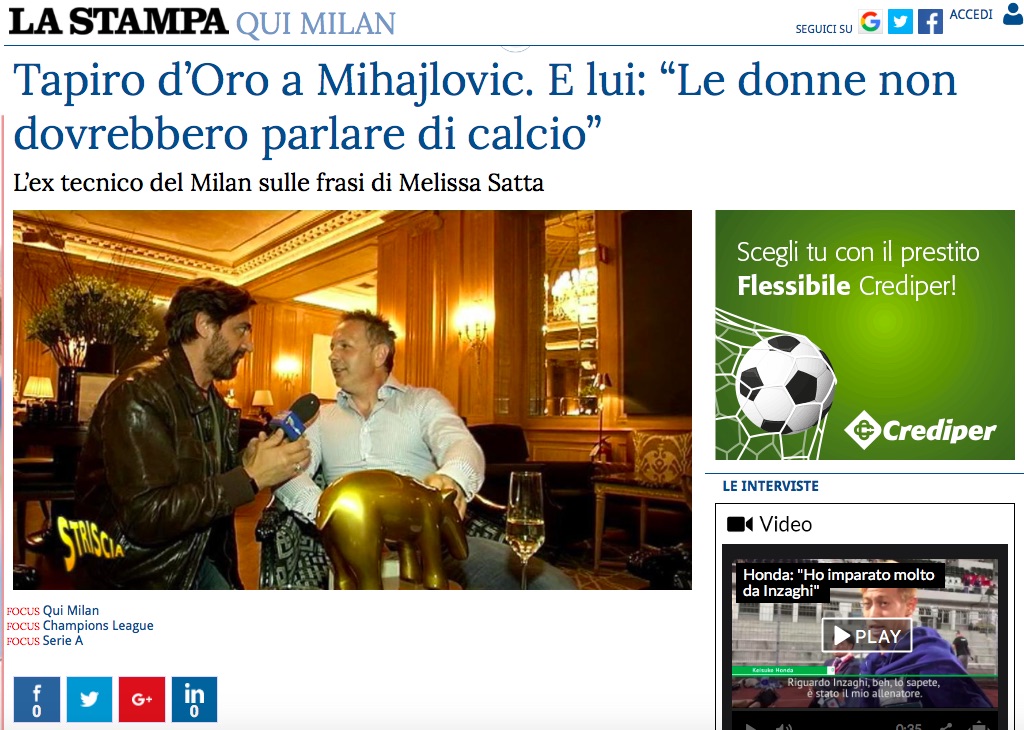Open the Serie A focus link
The height and width of the screenshot is (730, 1024).
click(63, 641)
